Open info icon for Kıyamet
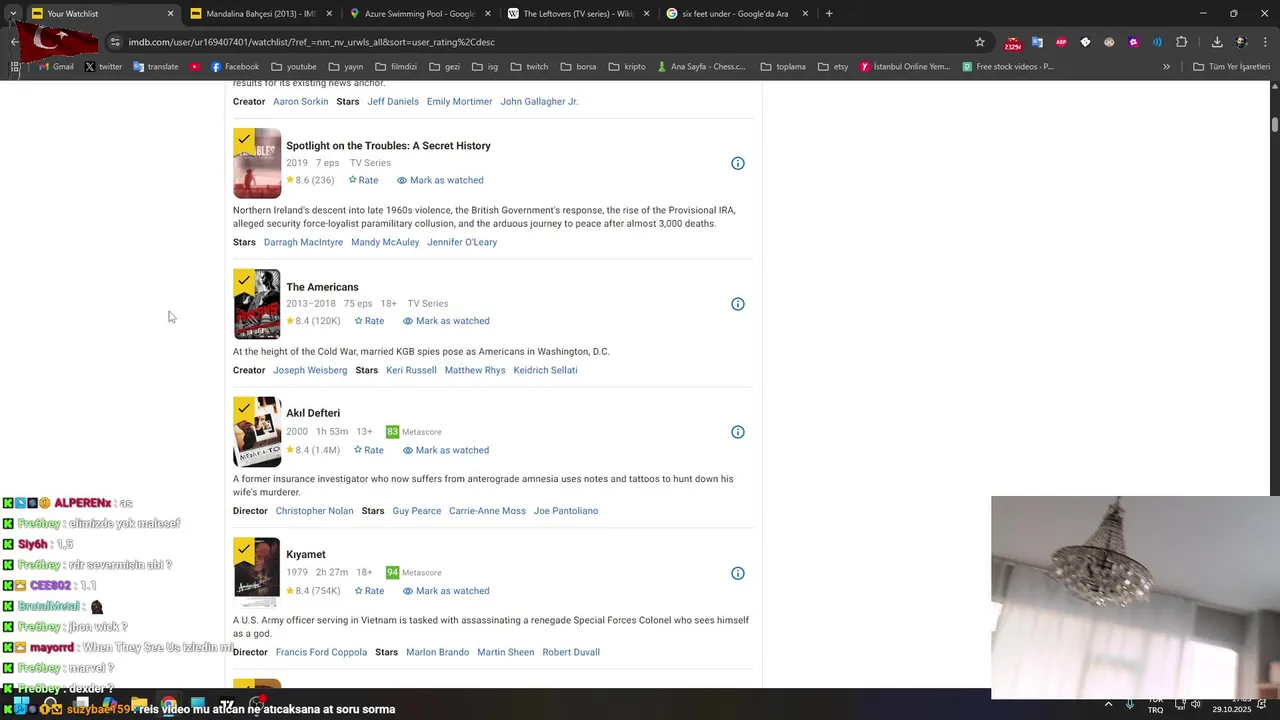 click(x=737, y=573)
